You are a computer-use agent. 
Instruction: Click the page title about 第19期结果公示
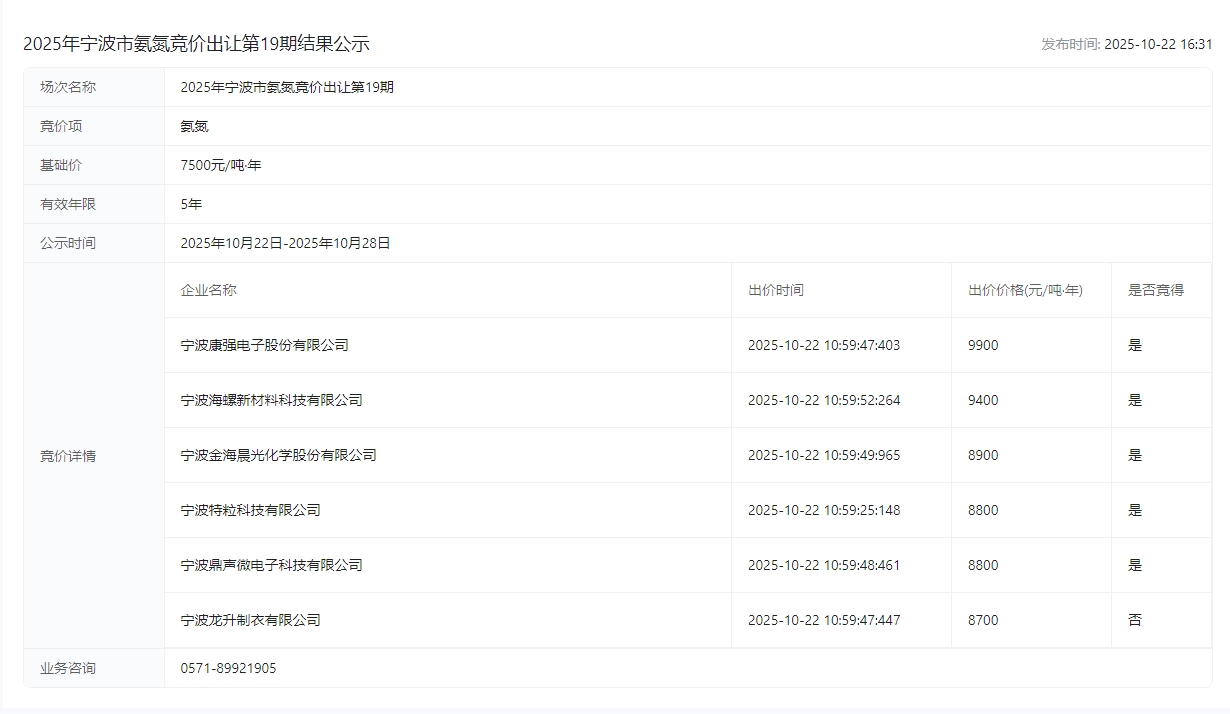click(196, 44)
